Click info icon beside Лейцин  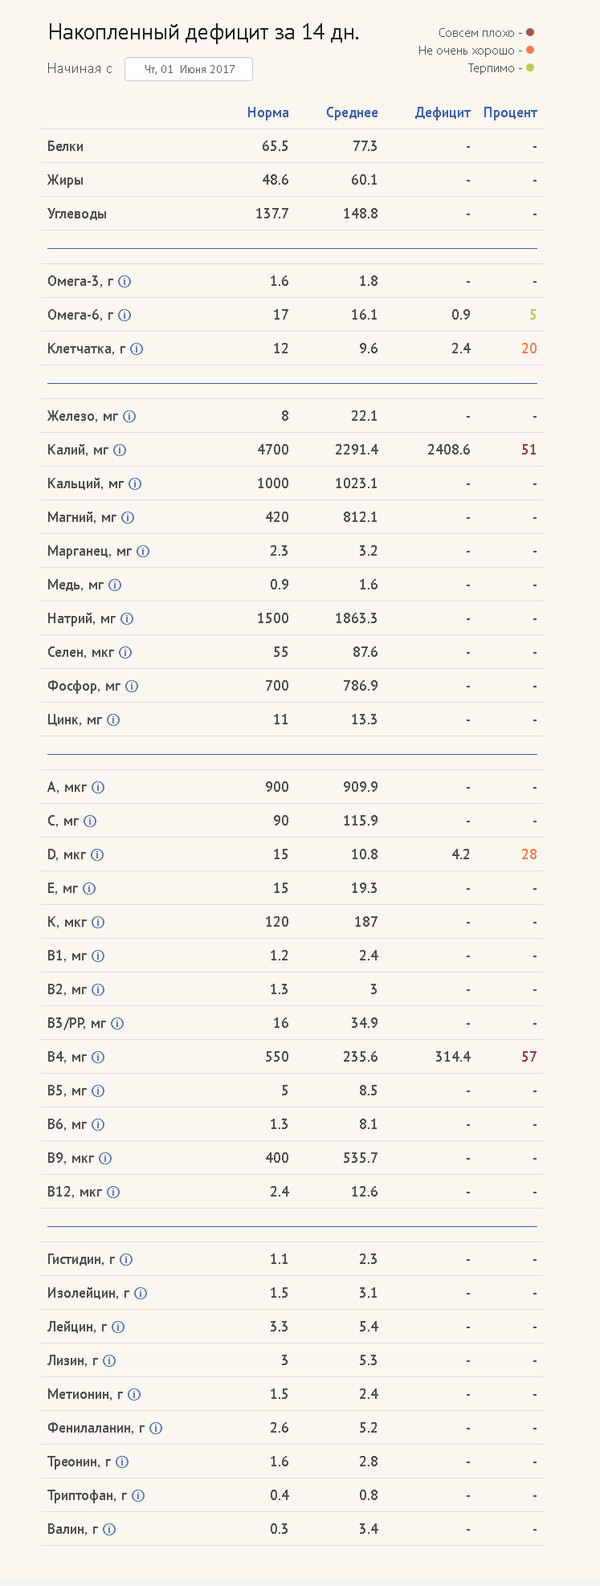tap(118, 1327)
